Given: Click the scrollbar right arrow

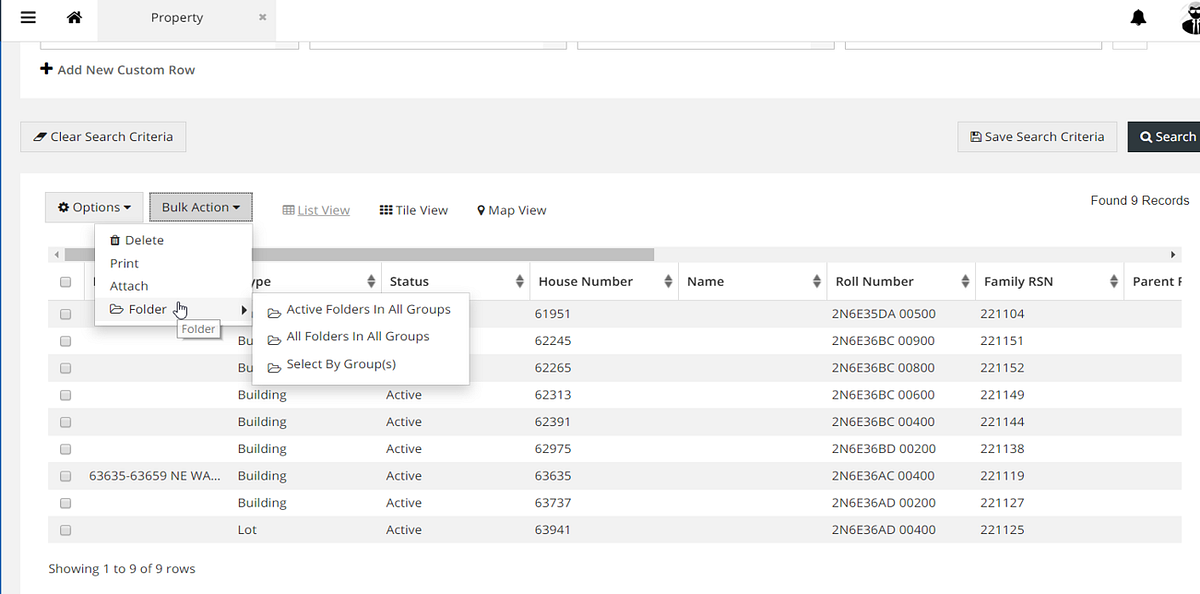Looking at the screenshot, I should pos(1172,255).
